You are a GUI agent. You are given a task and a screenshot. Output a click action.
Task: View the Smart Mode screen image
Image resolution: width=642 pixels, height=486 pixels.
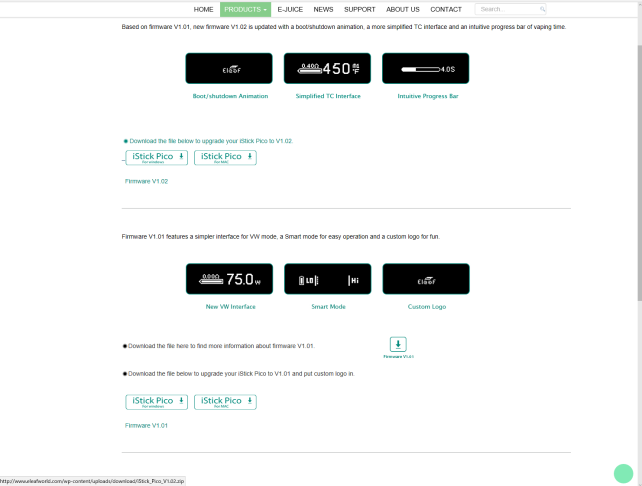click(x=328, y=279)
